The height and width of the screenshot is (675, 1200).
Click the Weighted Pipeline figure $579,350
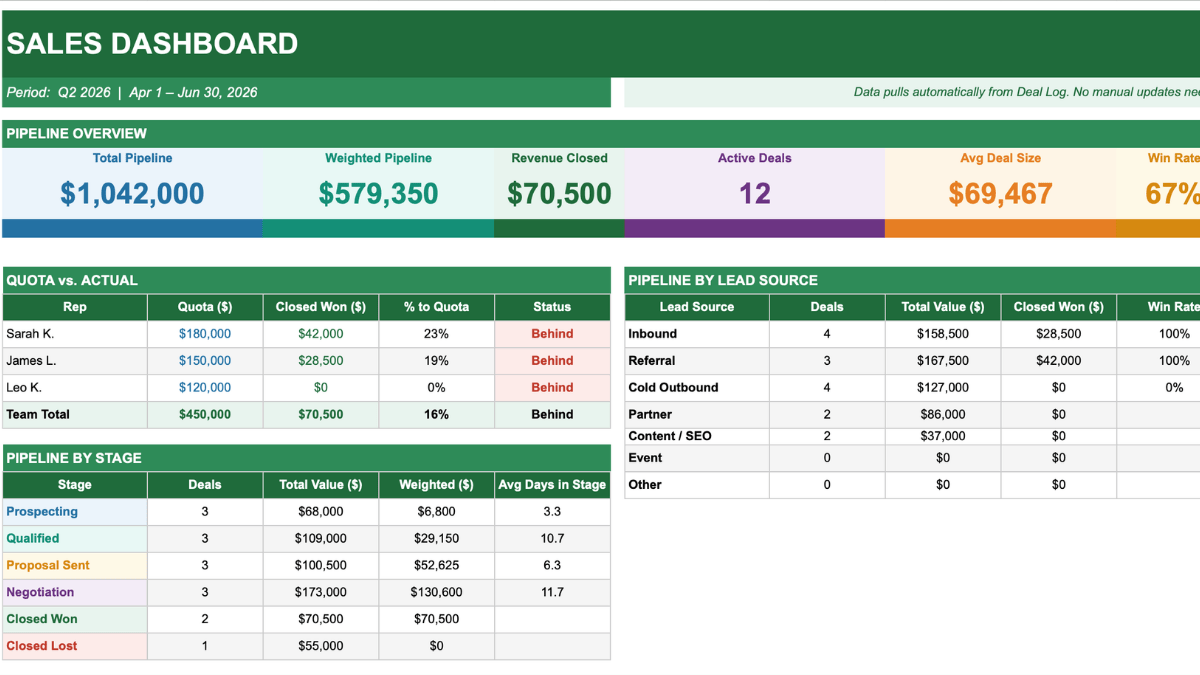tap(378, 192)
